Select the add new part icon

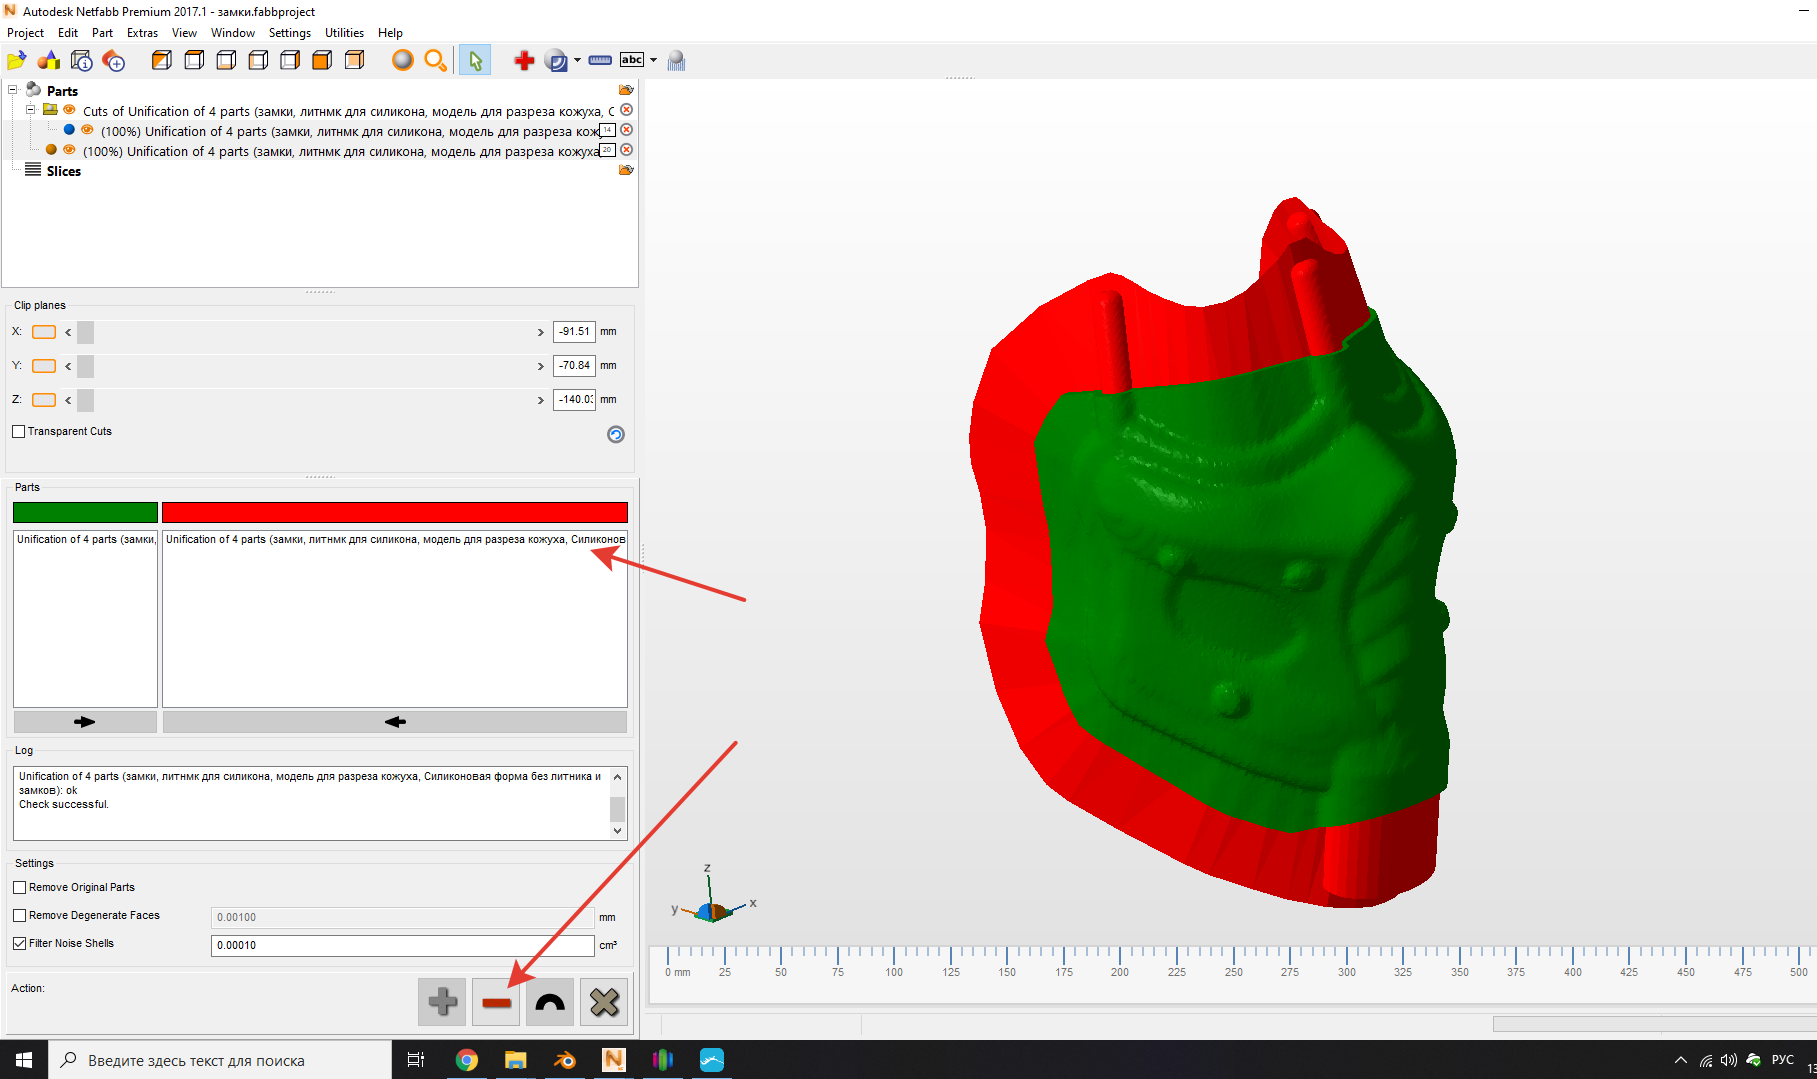pyautogui.click(x=49, y=60)
